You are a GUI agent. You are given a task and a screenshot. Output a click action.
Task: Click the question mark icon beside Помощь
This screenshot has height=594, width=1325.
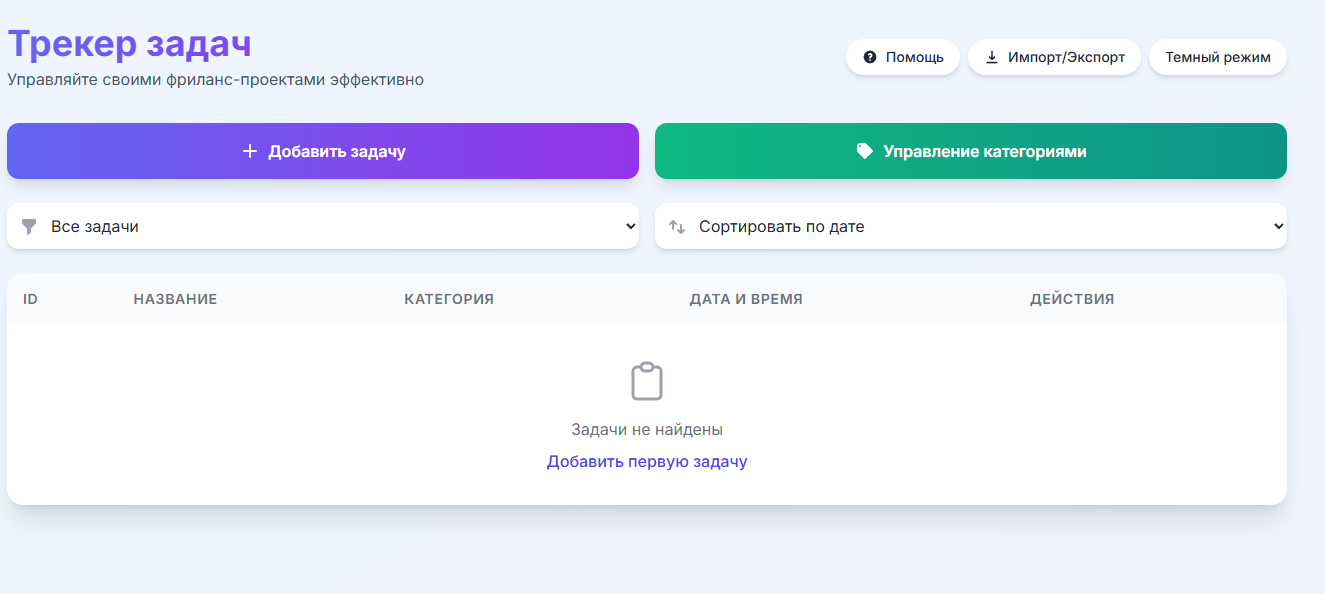click(870, 57)
